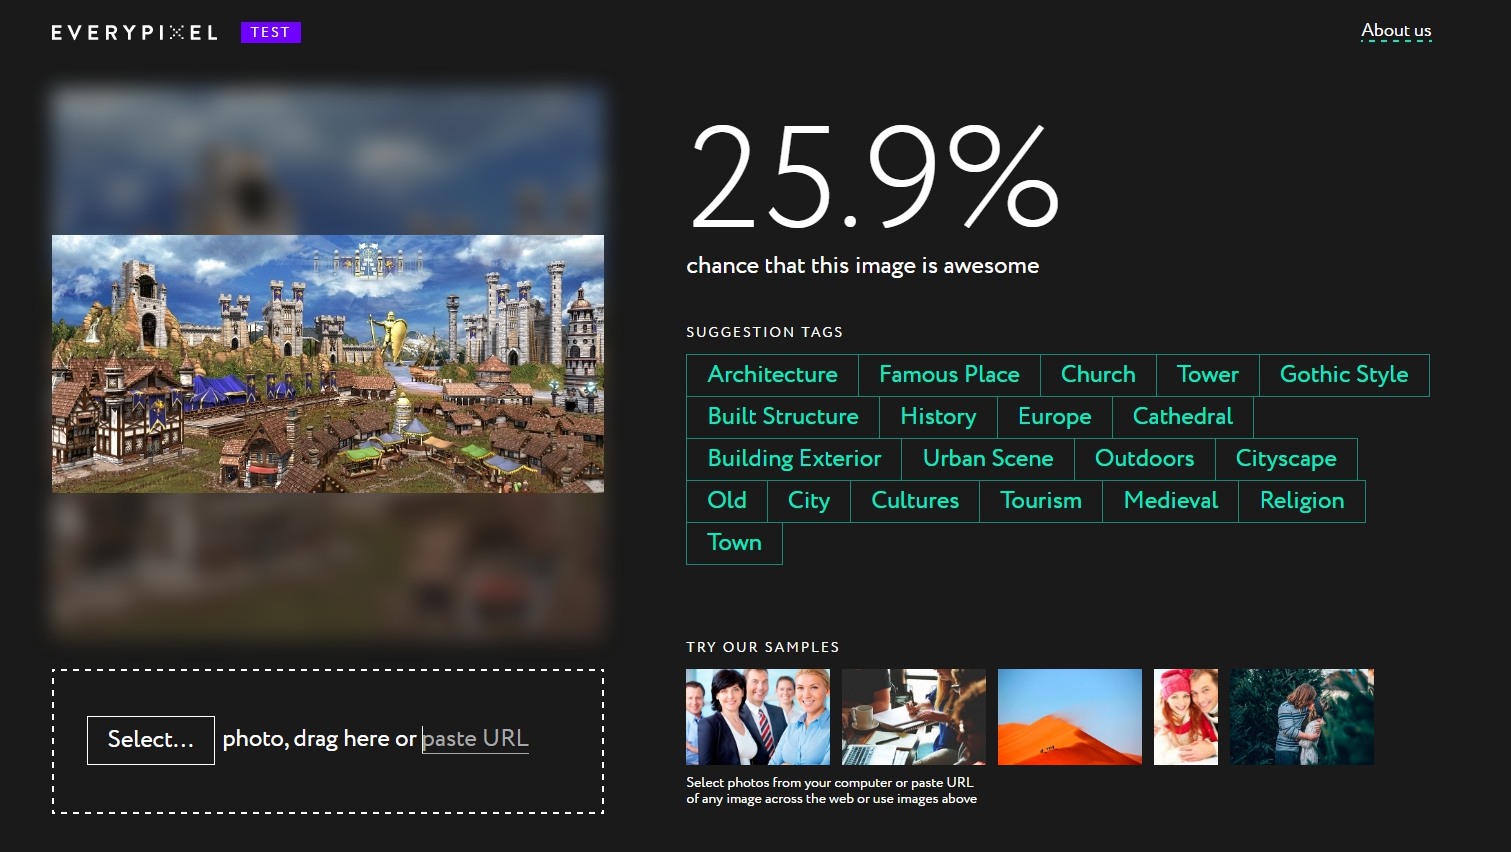Choose the couple in red hats sample

(1186, 717)
